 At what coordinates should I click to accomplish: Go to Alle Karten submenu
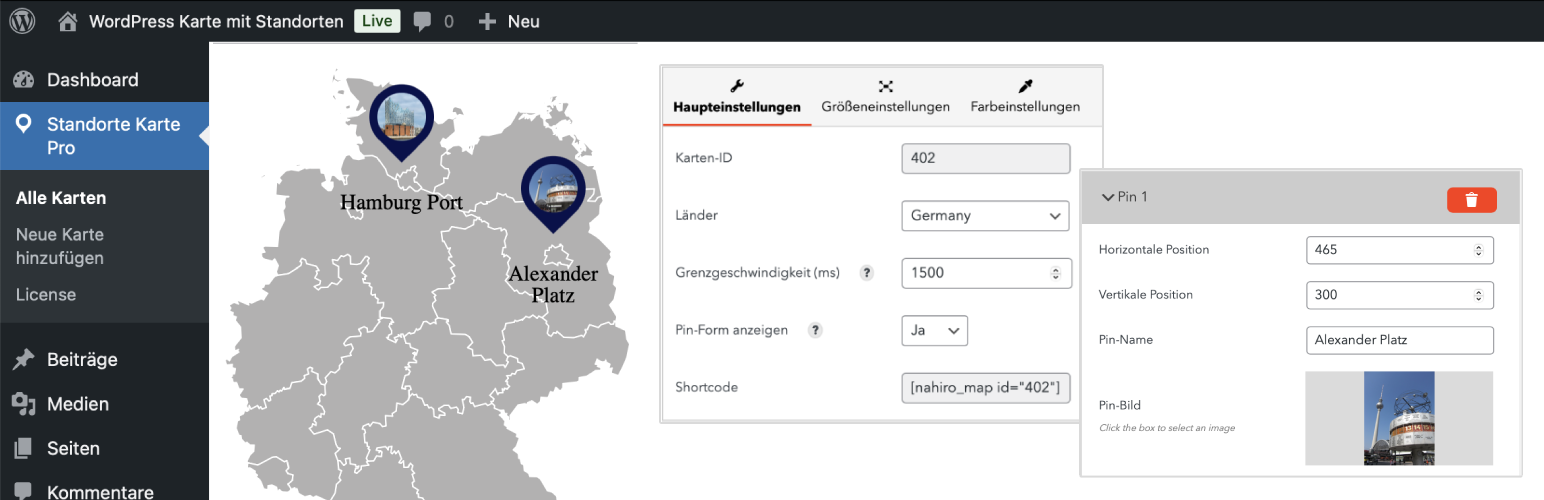point(61,198)
